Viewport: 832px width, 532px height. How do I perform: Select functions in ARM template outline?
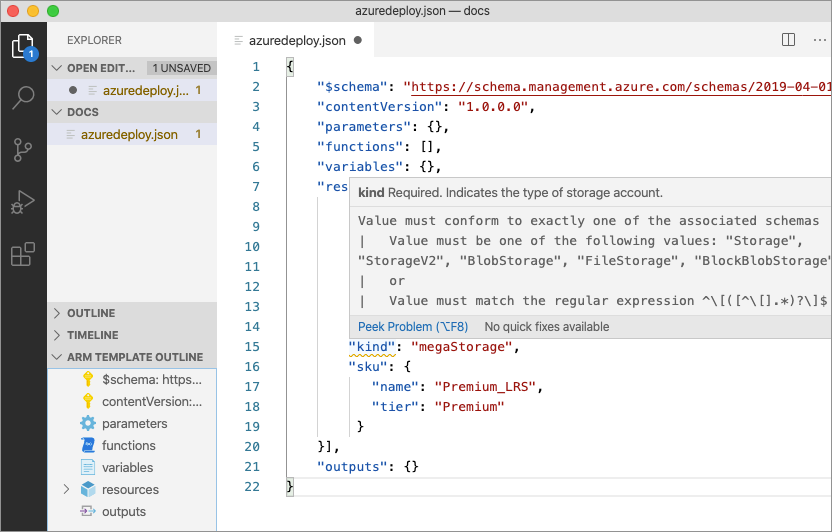click(128, 446)
